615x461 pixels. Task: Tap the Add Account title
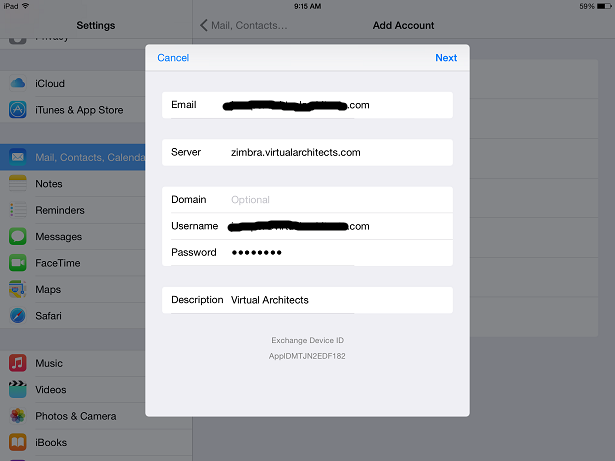[403, 25]
